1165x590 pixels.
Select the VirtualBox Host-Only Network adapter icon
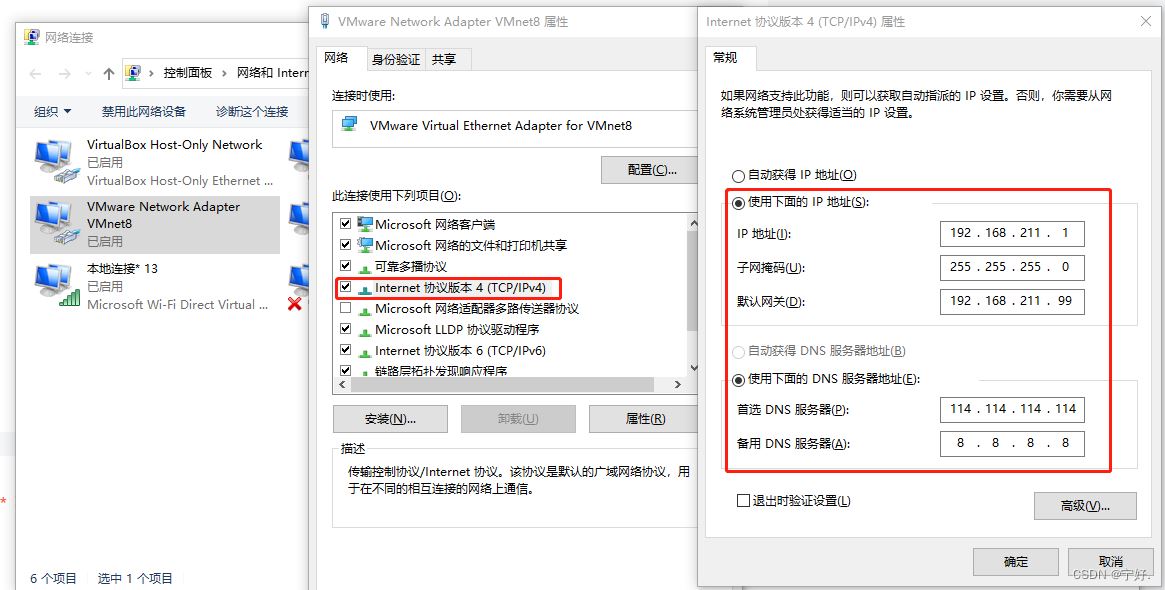click(x=54, y=161)
